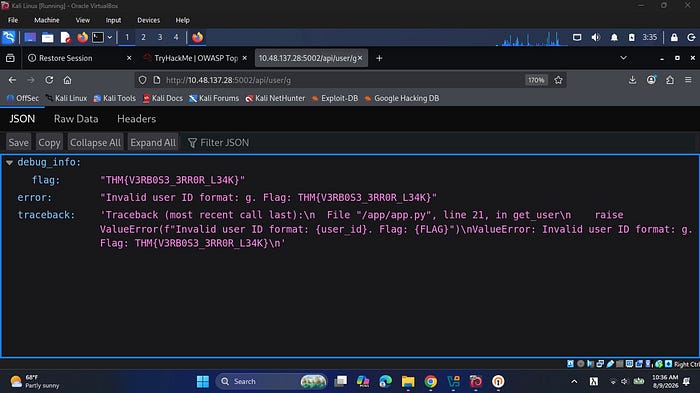The image size is (700, 393).
Task: Bookmark this page with the star
Action: (x=558, y=80)
